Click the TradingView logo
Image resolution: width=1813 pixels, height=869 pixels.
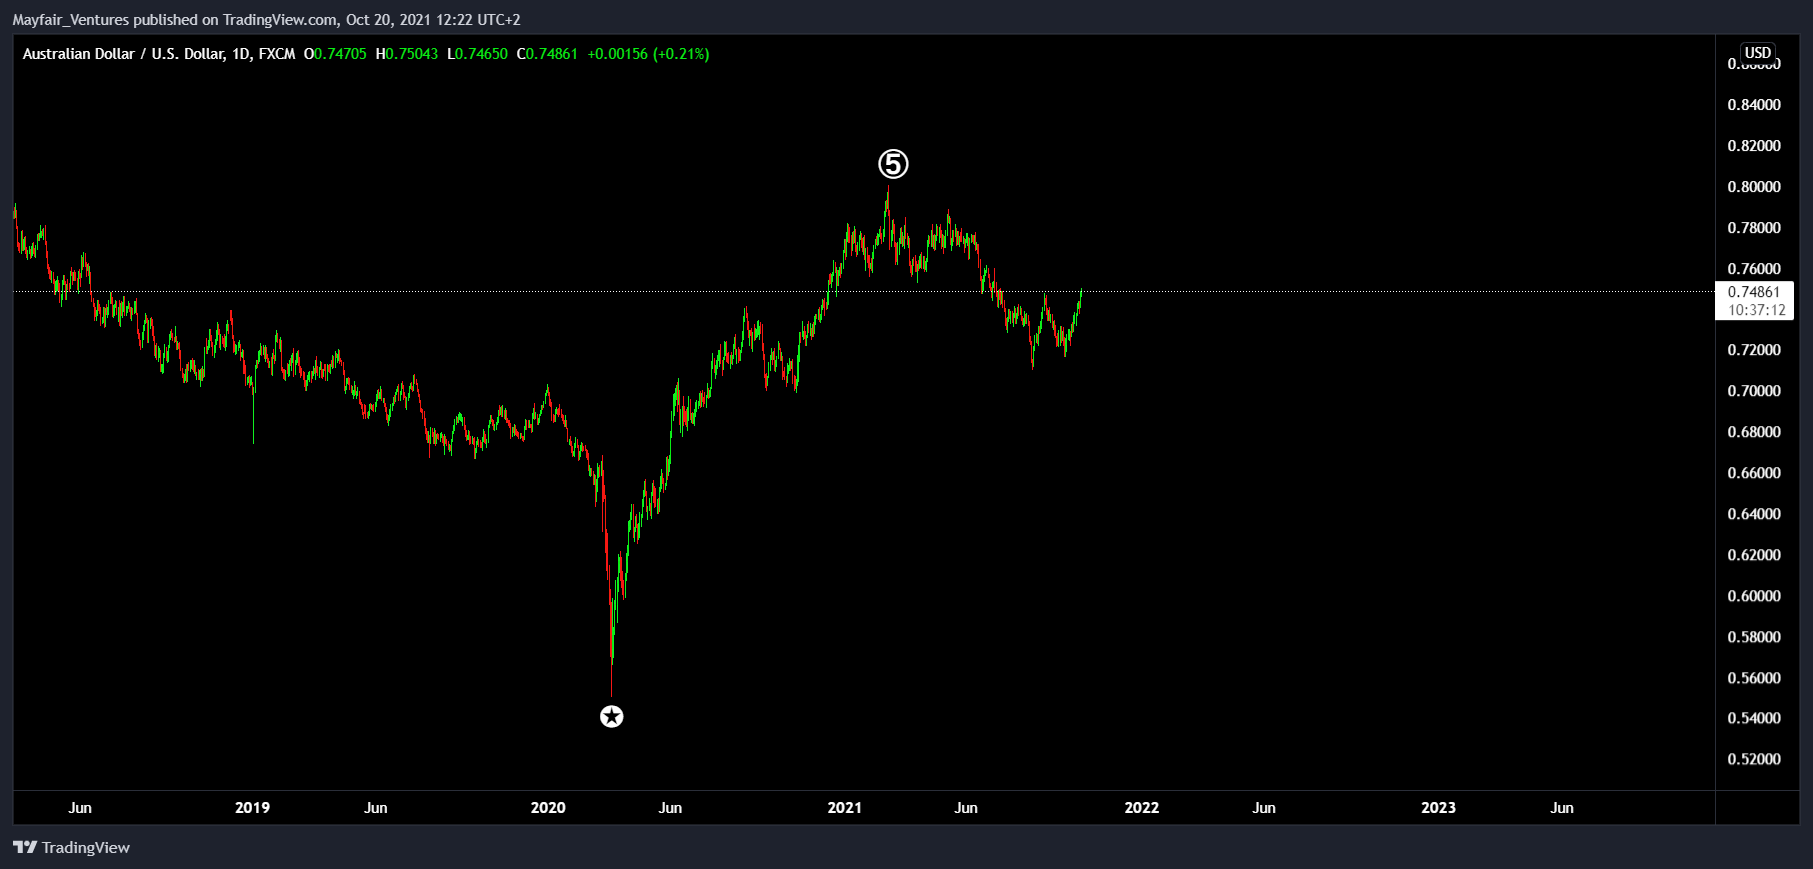[x=72, y=847]
